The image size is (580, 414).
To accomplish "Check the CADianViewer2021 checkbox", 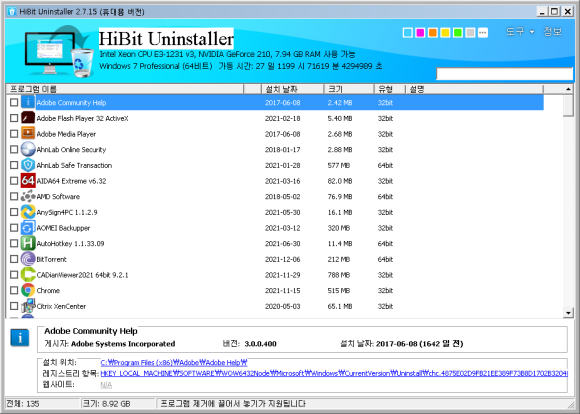I will [x=14, y=275].
